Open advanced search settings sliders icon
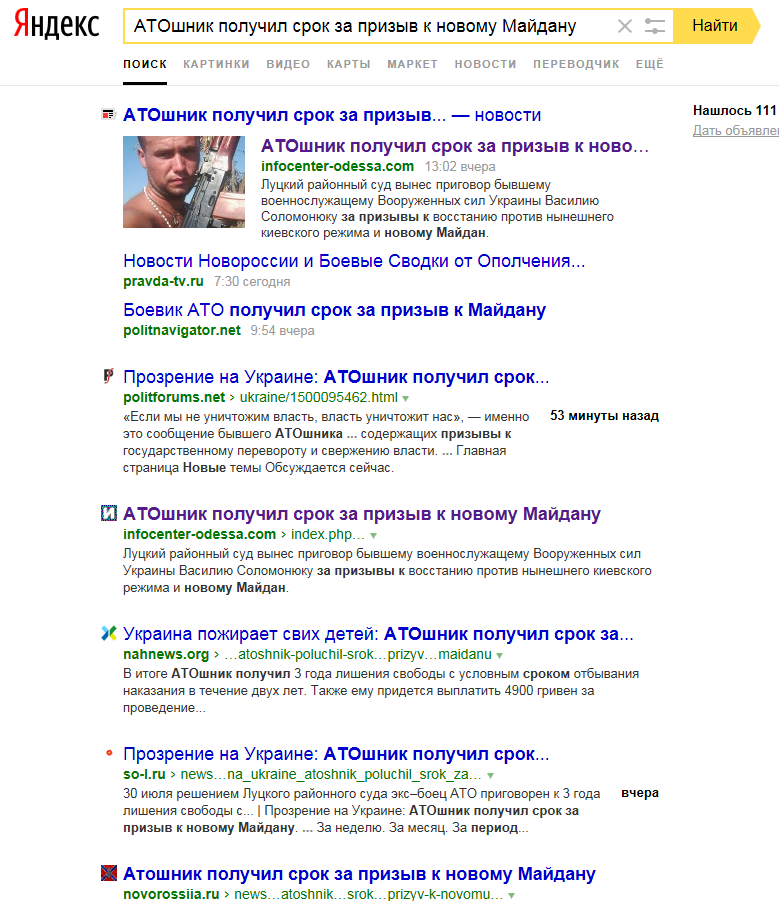Image resolution: width=779 pixels, height=901 pixels. [654, 26]
